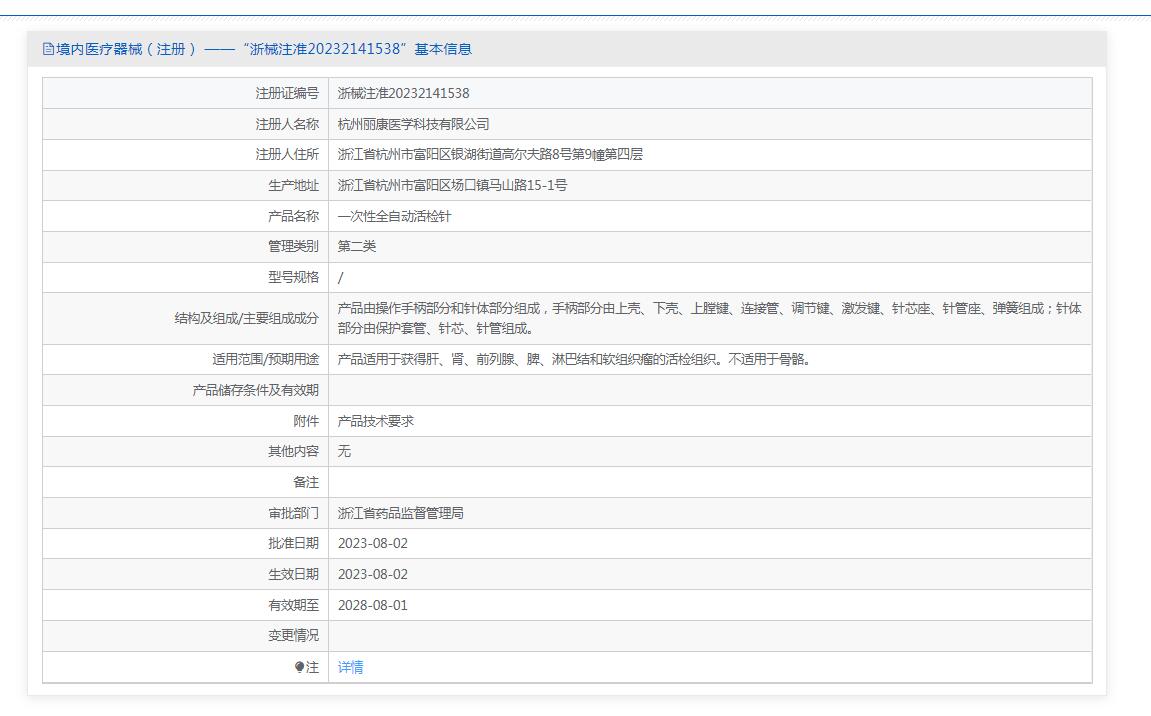The height and width of the screenshot is (716, 1151).
Task: Click the 生效日期 label
Action: [x=294, y=574]
